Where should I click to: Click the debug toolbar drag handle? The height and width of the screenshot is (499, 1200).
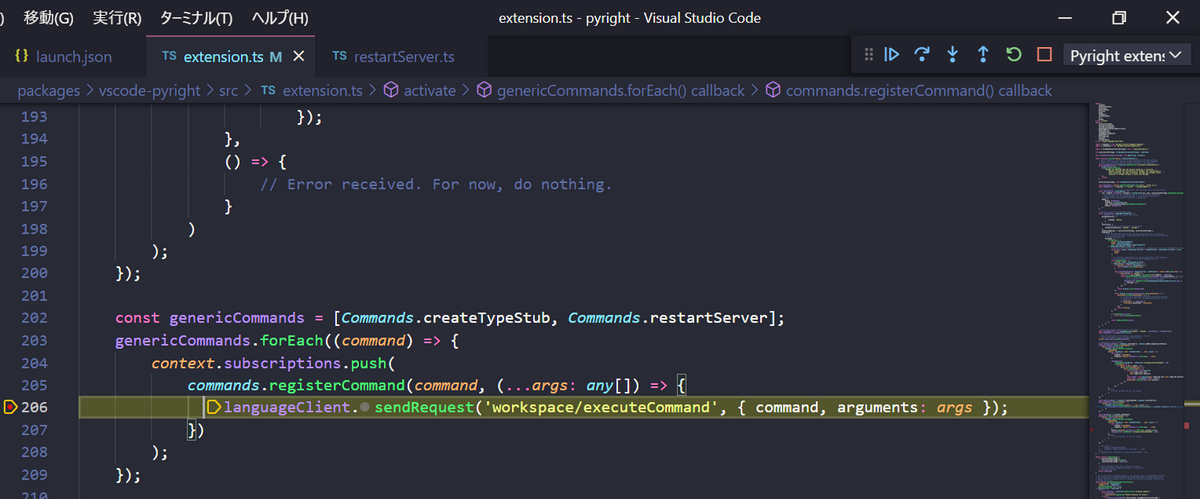[x=868, y=55]
